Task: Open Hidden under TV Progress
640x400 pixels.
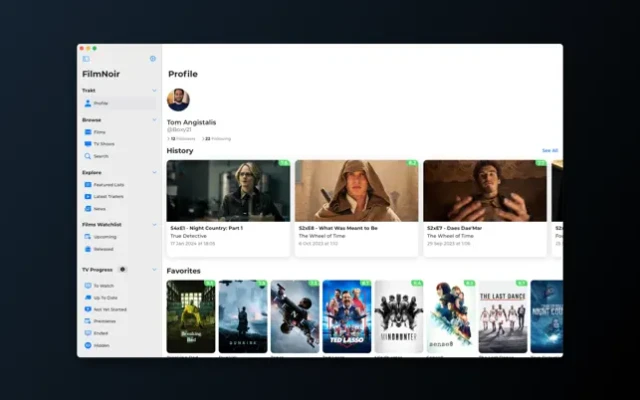Action: pyautogui.click(x=118, y=346)
